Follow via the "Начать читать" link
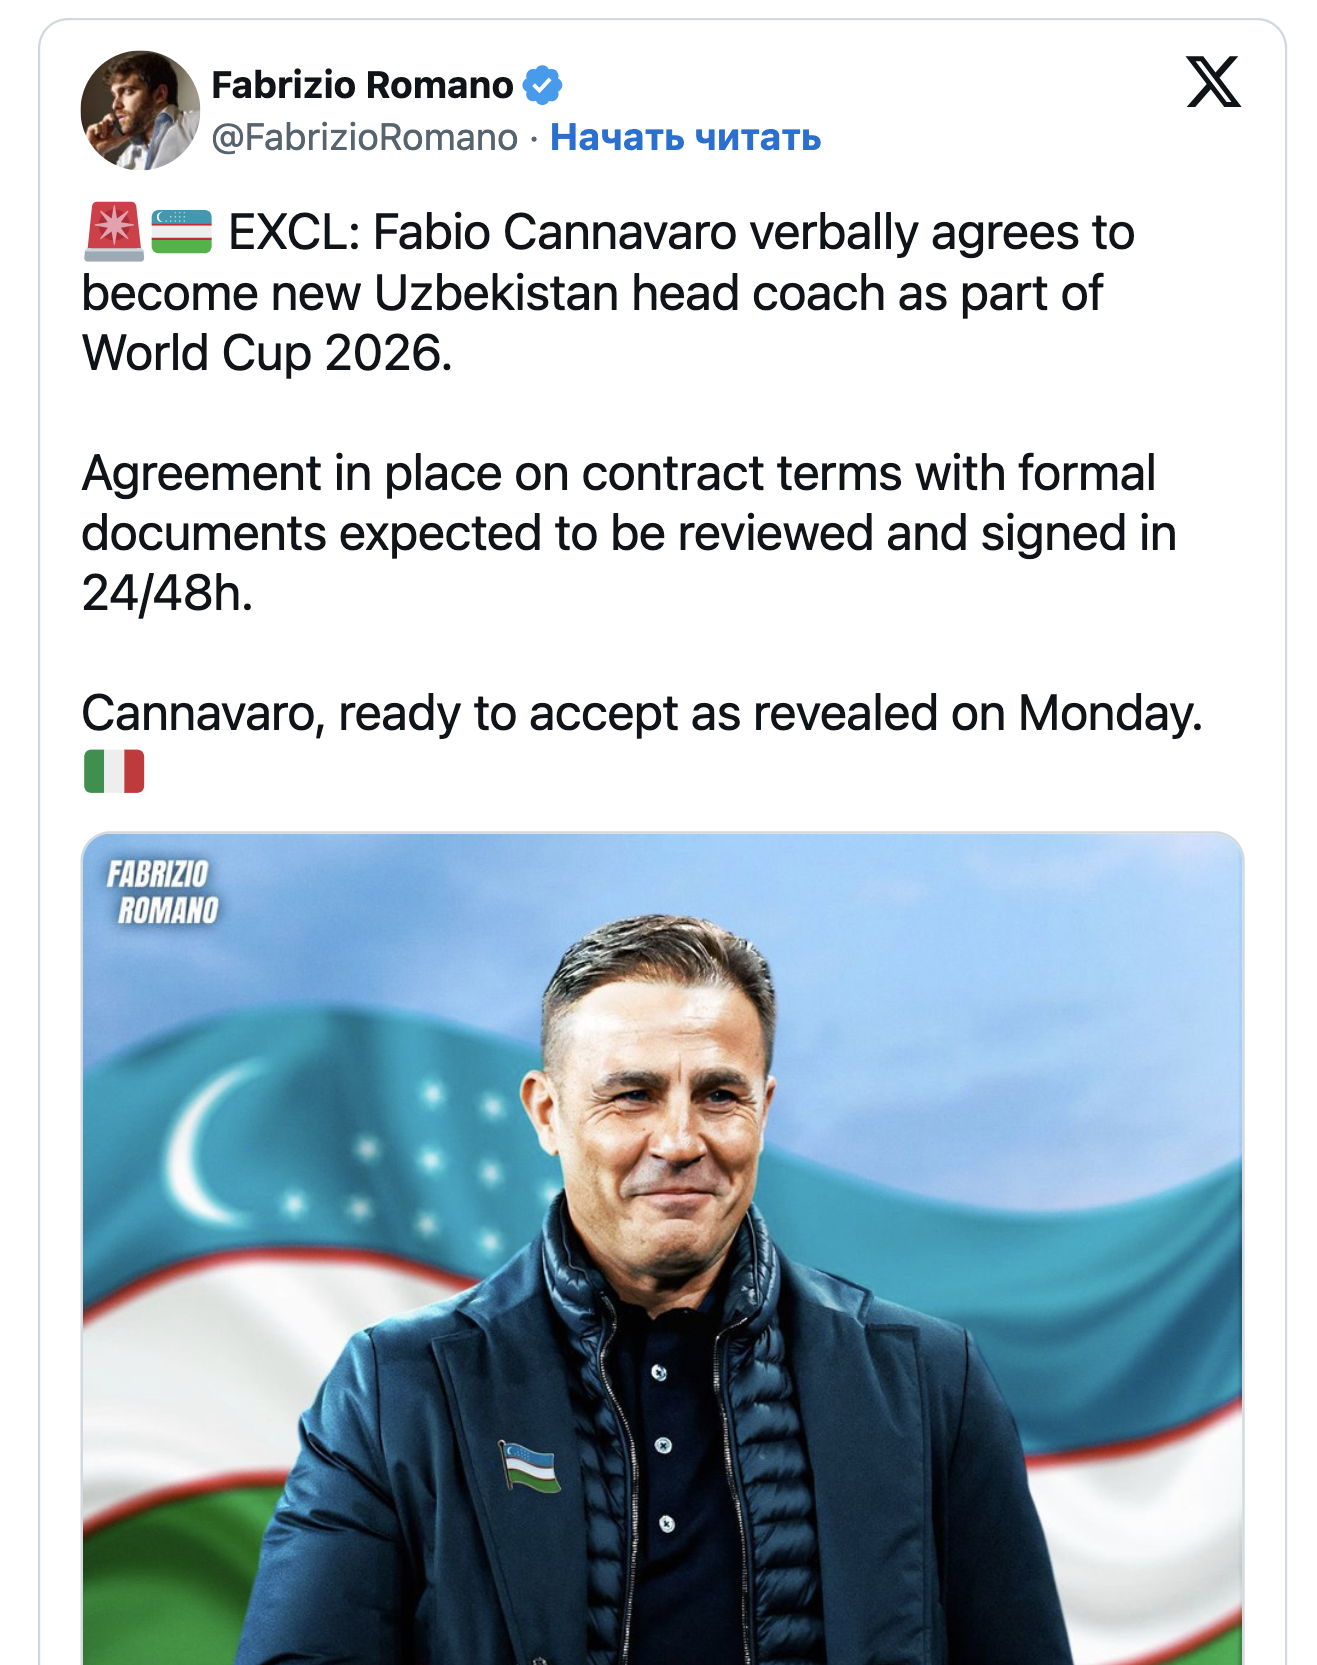 point(685,137)
